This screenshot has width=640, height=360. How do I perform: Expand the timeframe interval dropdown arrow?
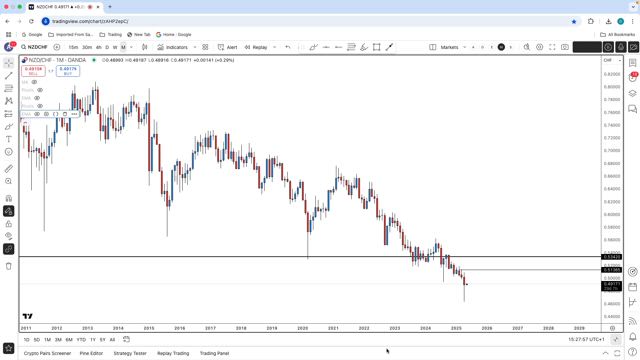coord(131,47)
